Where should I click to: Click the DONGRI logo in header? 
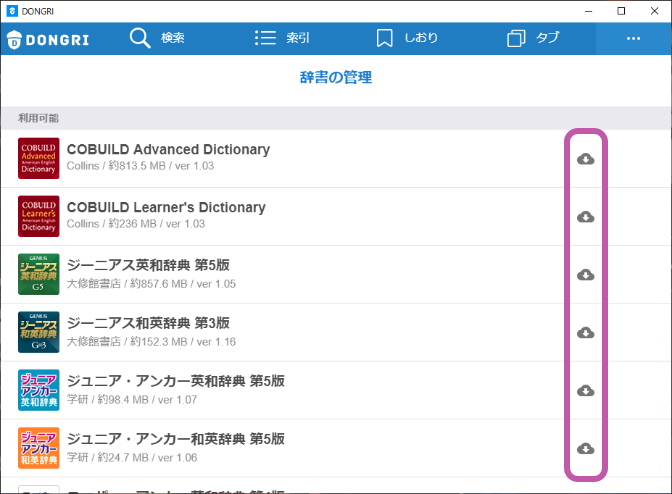pyautogui.click(x=48, y=40)
